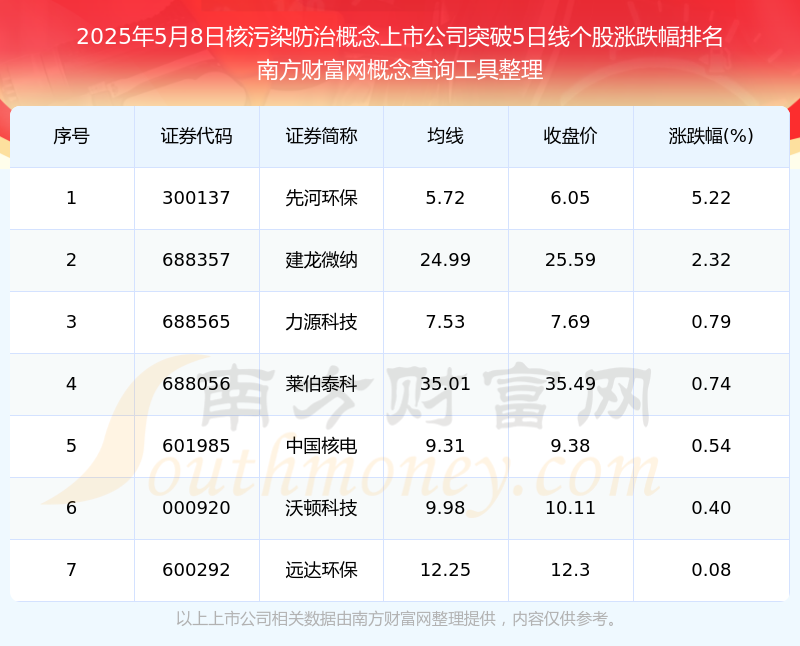Click closing price 10.11

coord(570,508)
